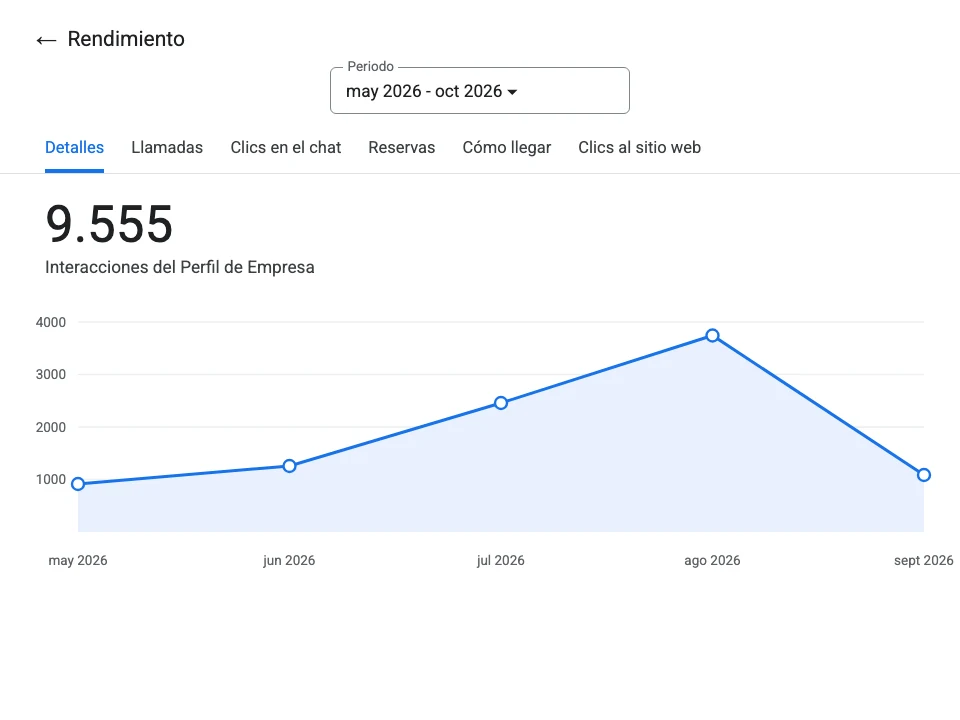Screen dimensions: 960x720
Task: Click the may 2026 x-axis label
Action: coord(78,560)
